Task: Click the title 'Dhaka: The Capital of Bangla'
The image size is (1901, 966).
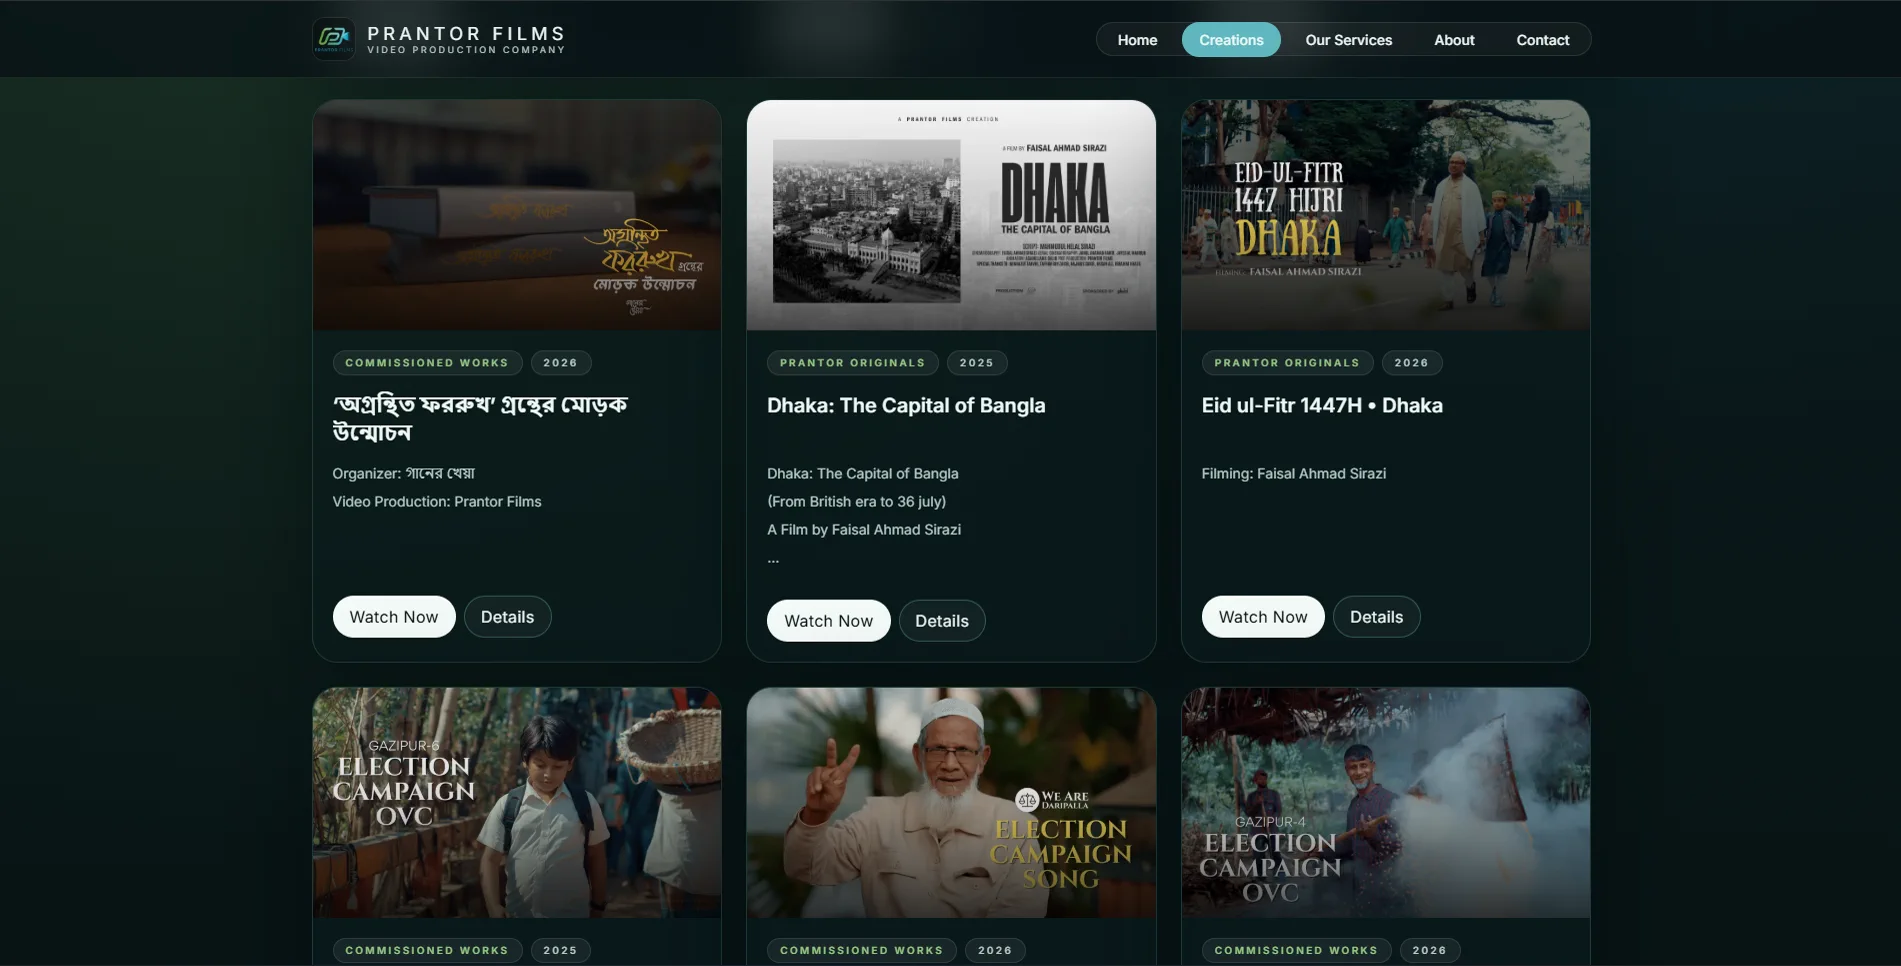Action: pyautogui.click(x=906, y=406)
